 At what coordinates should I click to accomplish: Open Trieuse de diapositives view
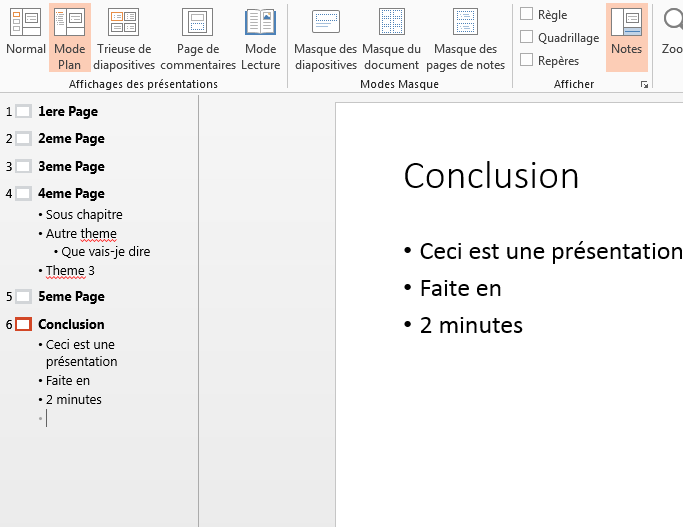point(124,36)
